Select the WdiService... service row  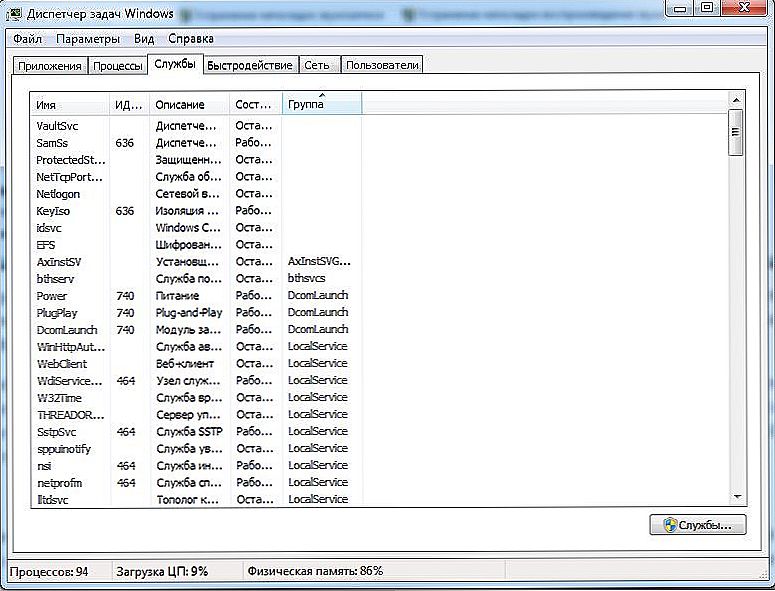pos(196,381)
